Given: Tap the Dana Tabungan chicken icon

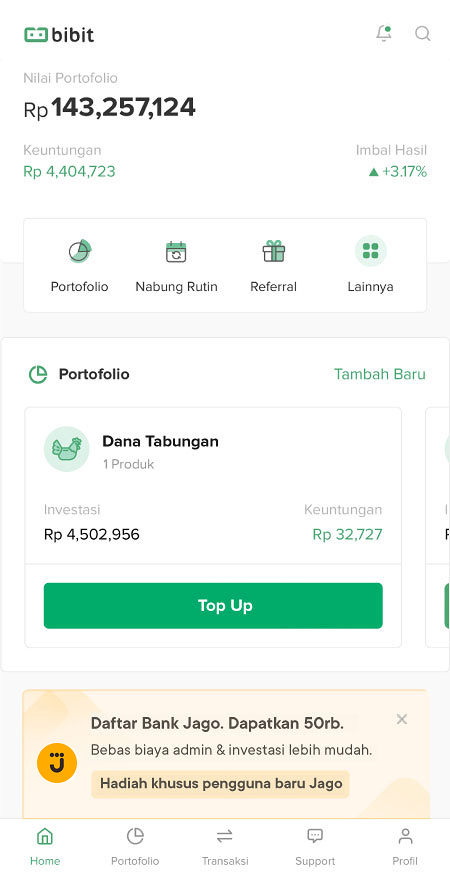Looking at the screenshot, I should tap(66, 449).
